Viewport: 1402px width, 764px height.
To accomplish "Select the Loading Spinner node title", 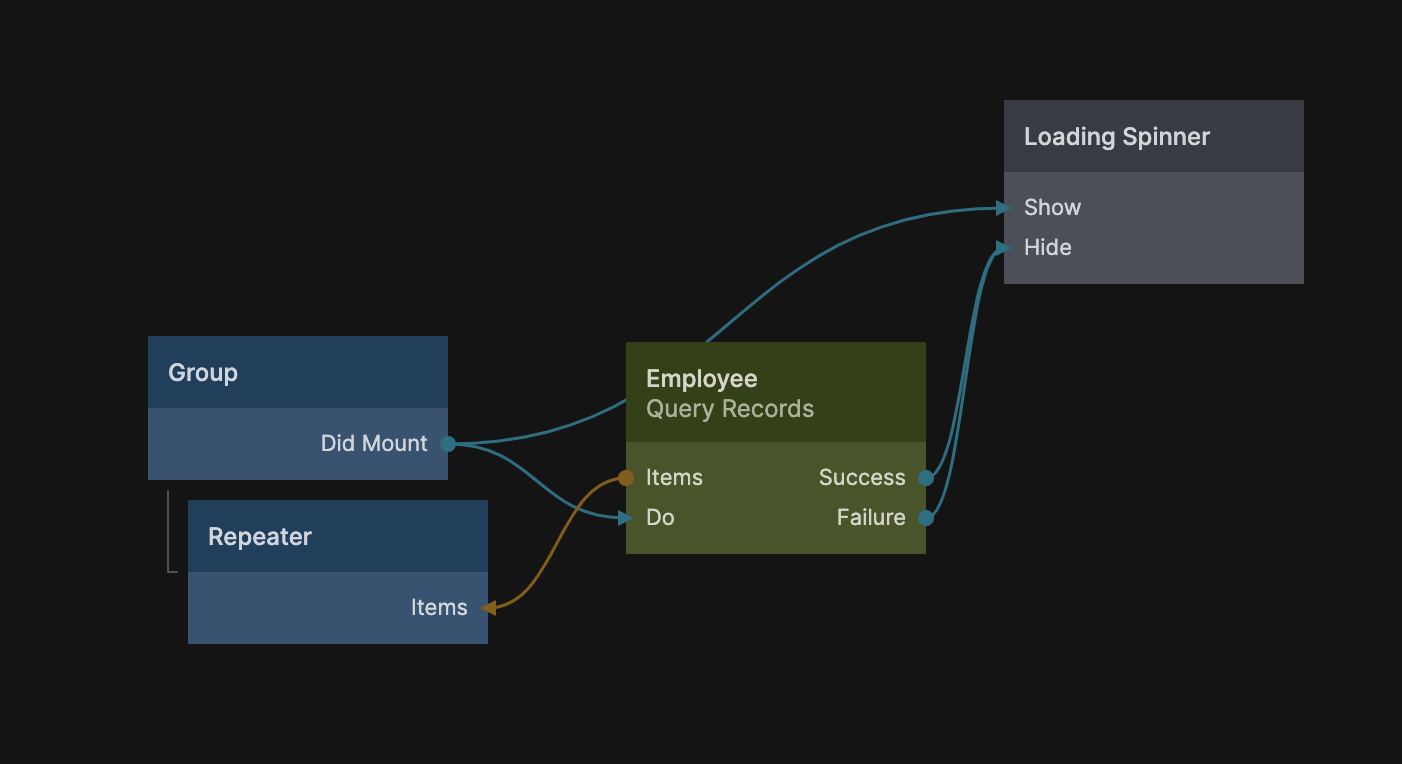I will [1116, 137].
